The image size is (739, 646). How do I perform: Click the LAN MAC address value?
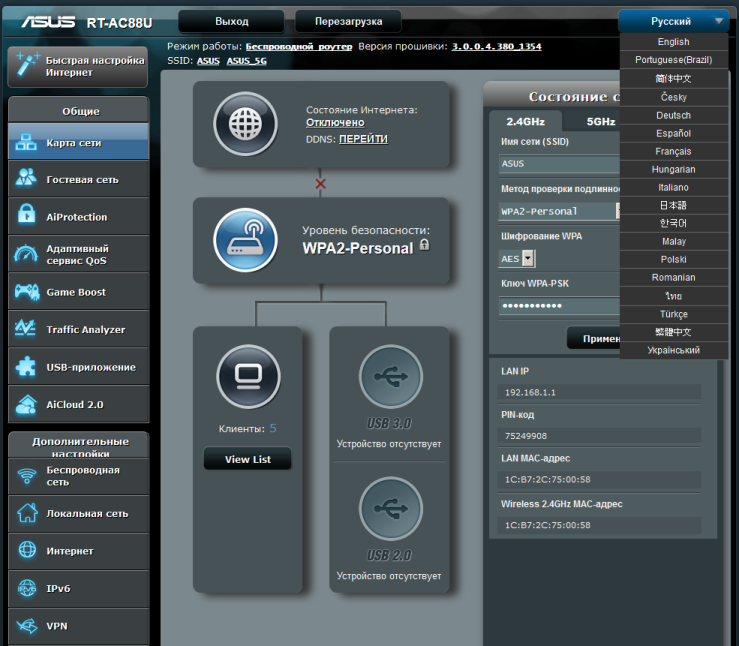coord(599,480)
